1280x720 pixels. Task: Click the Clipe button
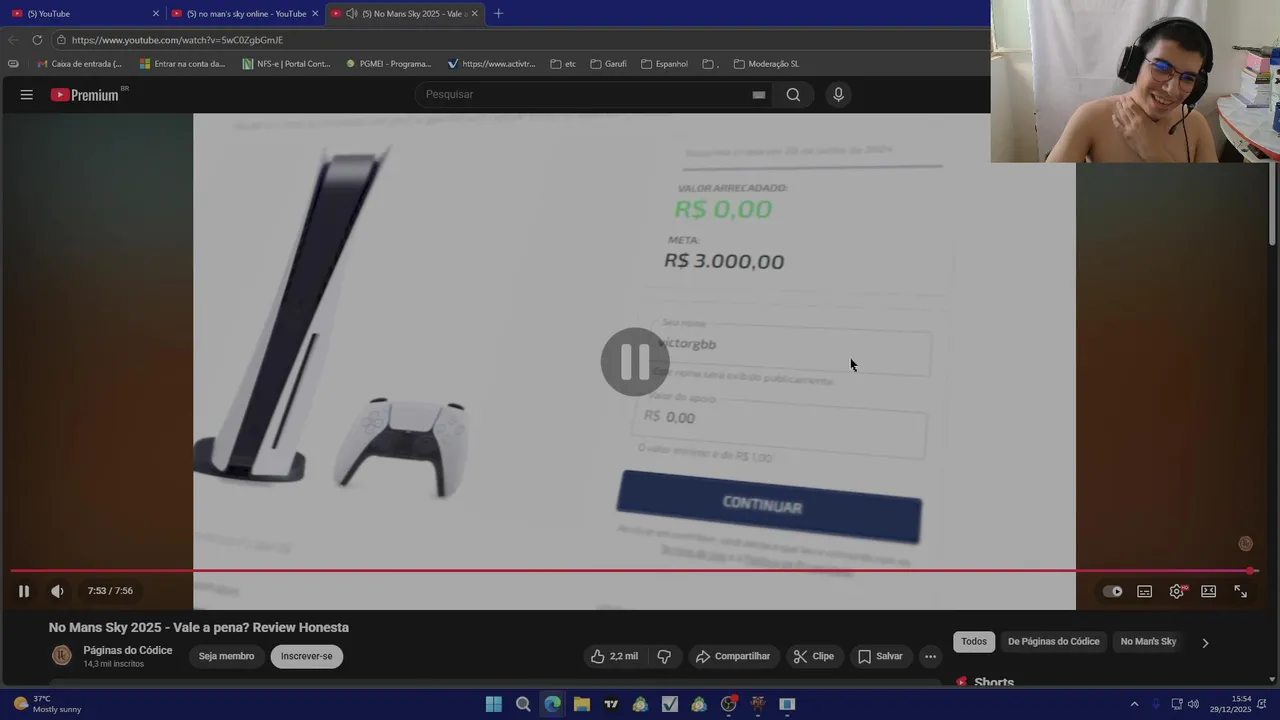click(813, 656)
